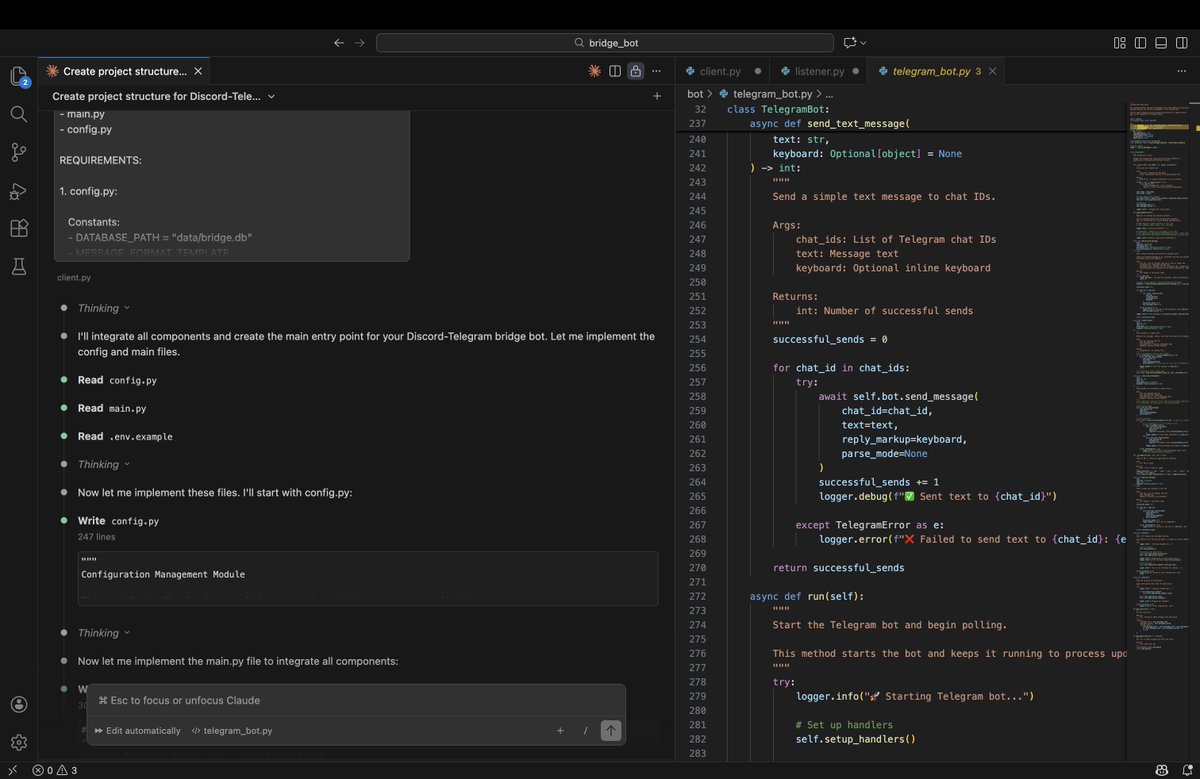Open More Actions for the right editor group
This screenshot has width=1200, height=779.
click(1184, 71)
